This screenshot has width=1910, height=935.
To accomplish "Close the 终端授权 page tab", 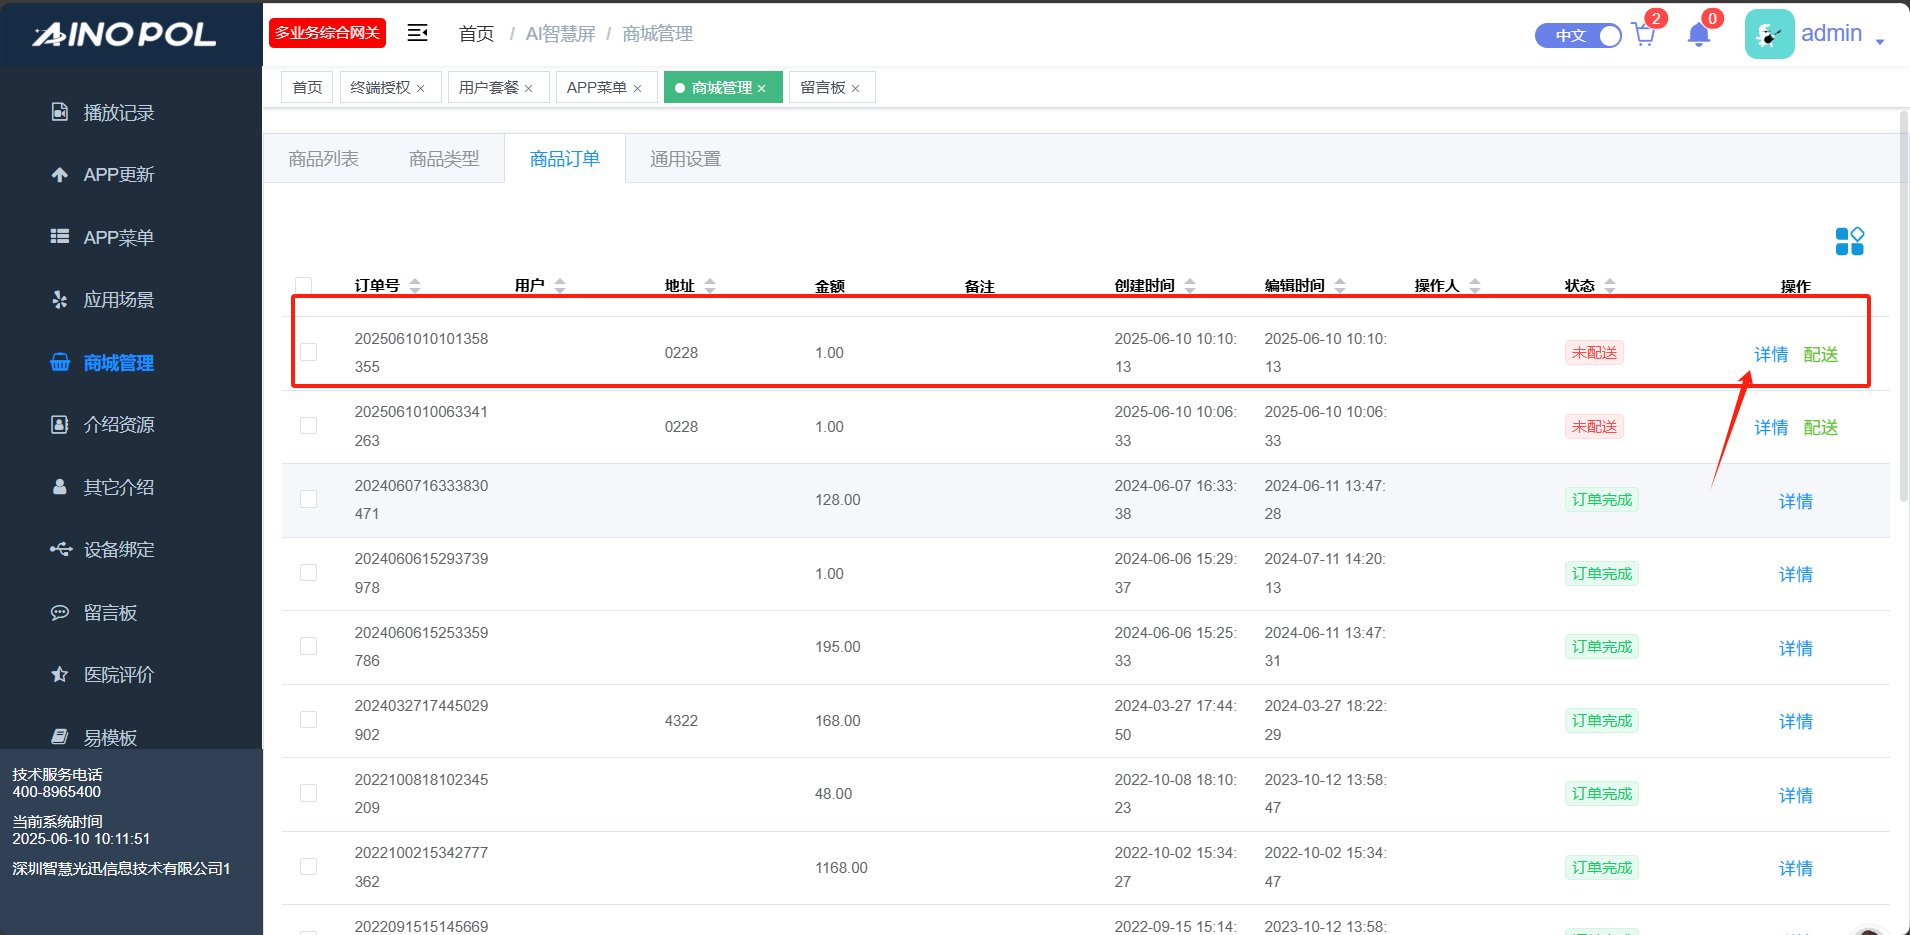I will 421,89.
